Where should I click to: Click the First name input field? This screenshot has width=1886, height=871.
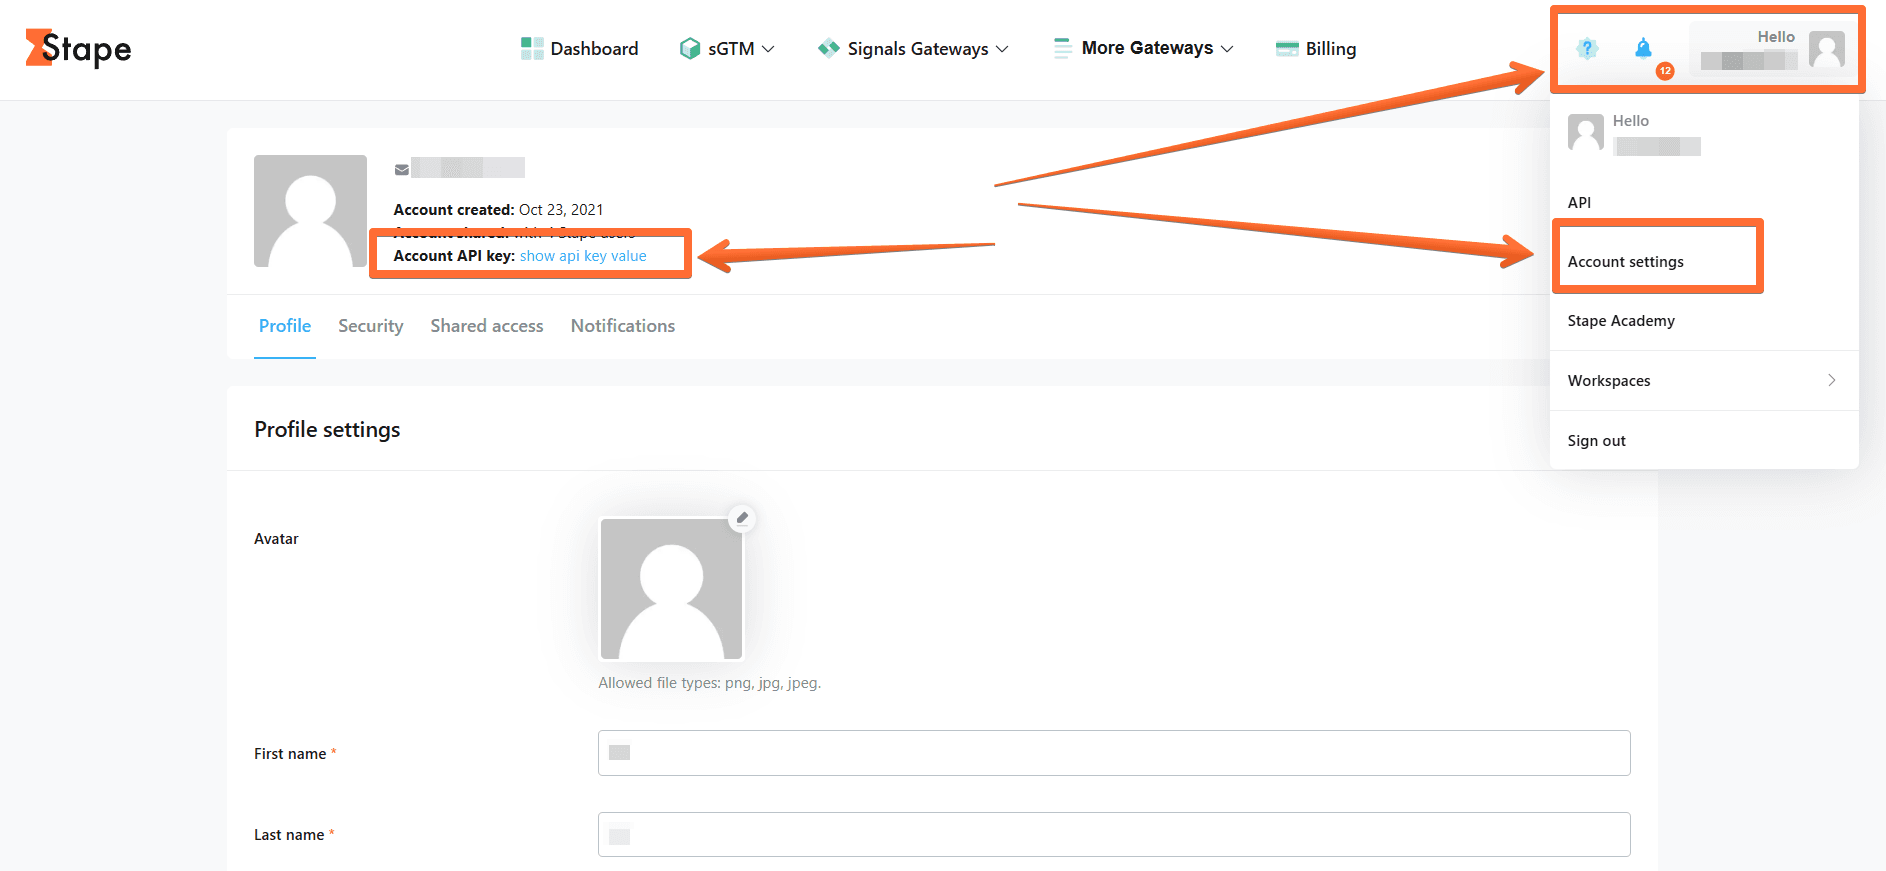(1114, 753)
